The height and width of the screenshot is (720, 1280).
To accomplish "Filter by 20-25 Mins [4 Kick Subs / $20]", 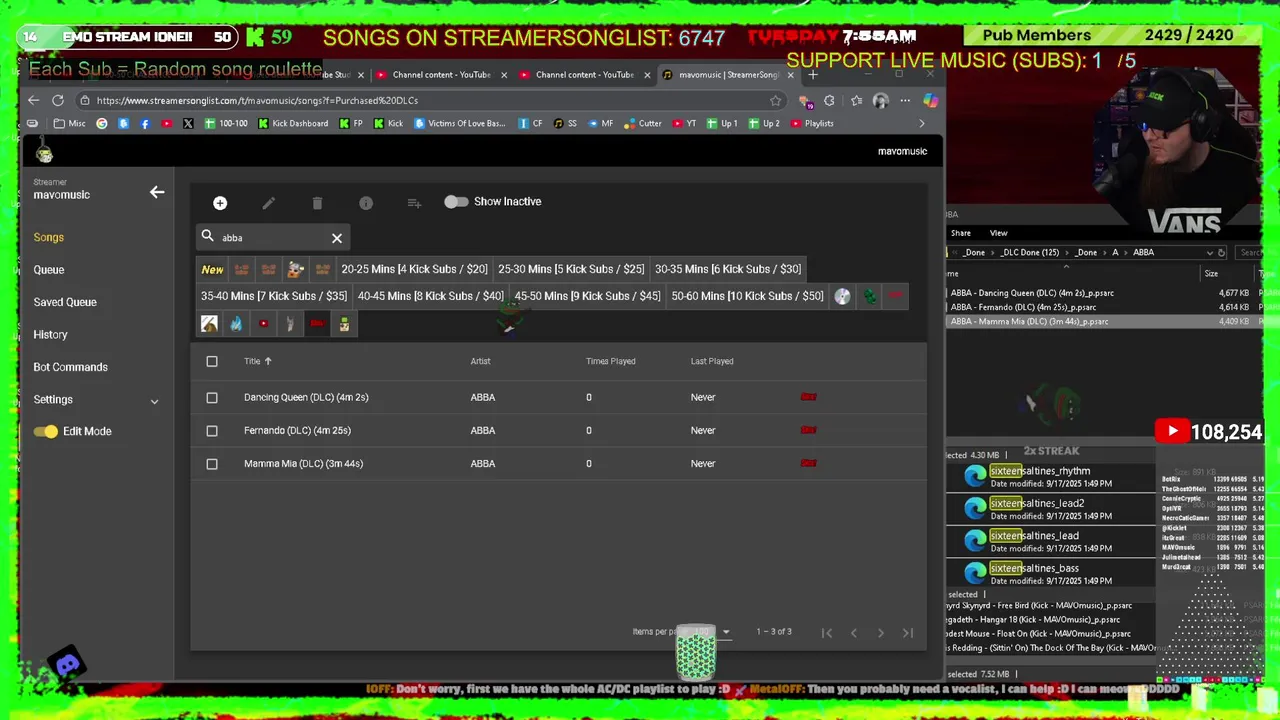I will coord(414,269).
